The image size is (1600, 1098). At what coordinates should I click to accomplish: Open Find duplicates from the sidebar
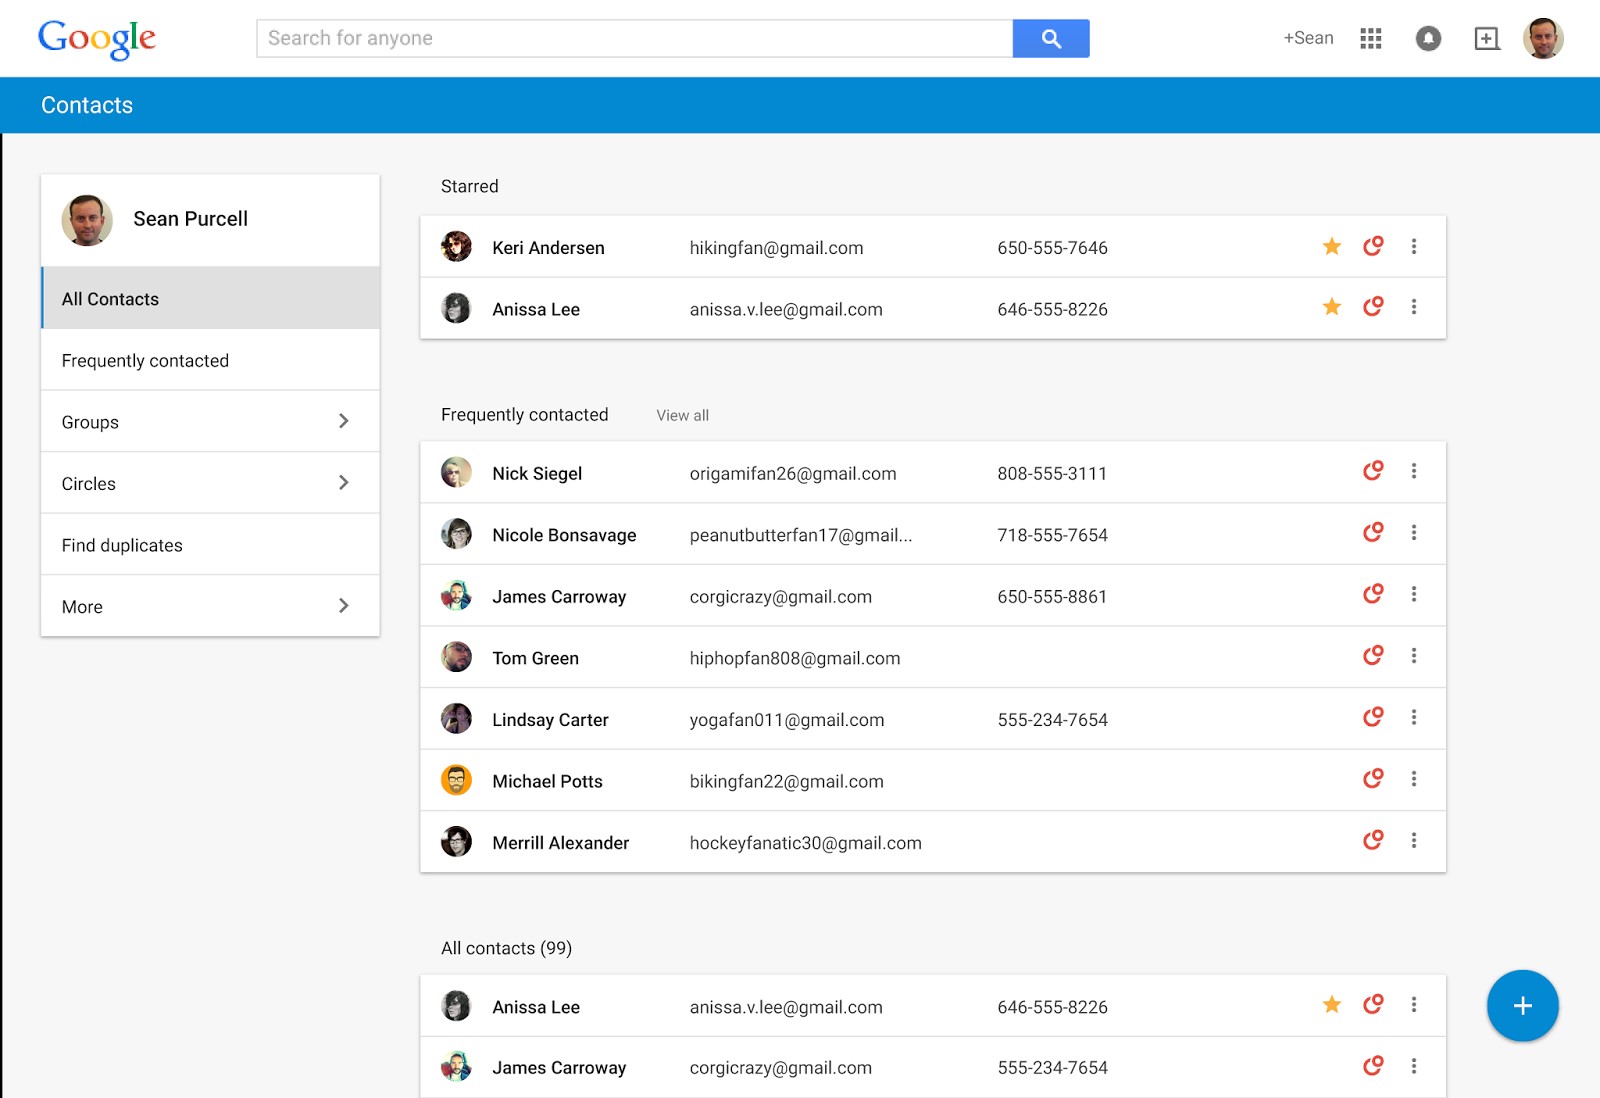(122, 545)
